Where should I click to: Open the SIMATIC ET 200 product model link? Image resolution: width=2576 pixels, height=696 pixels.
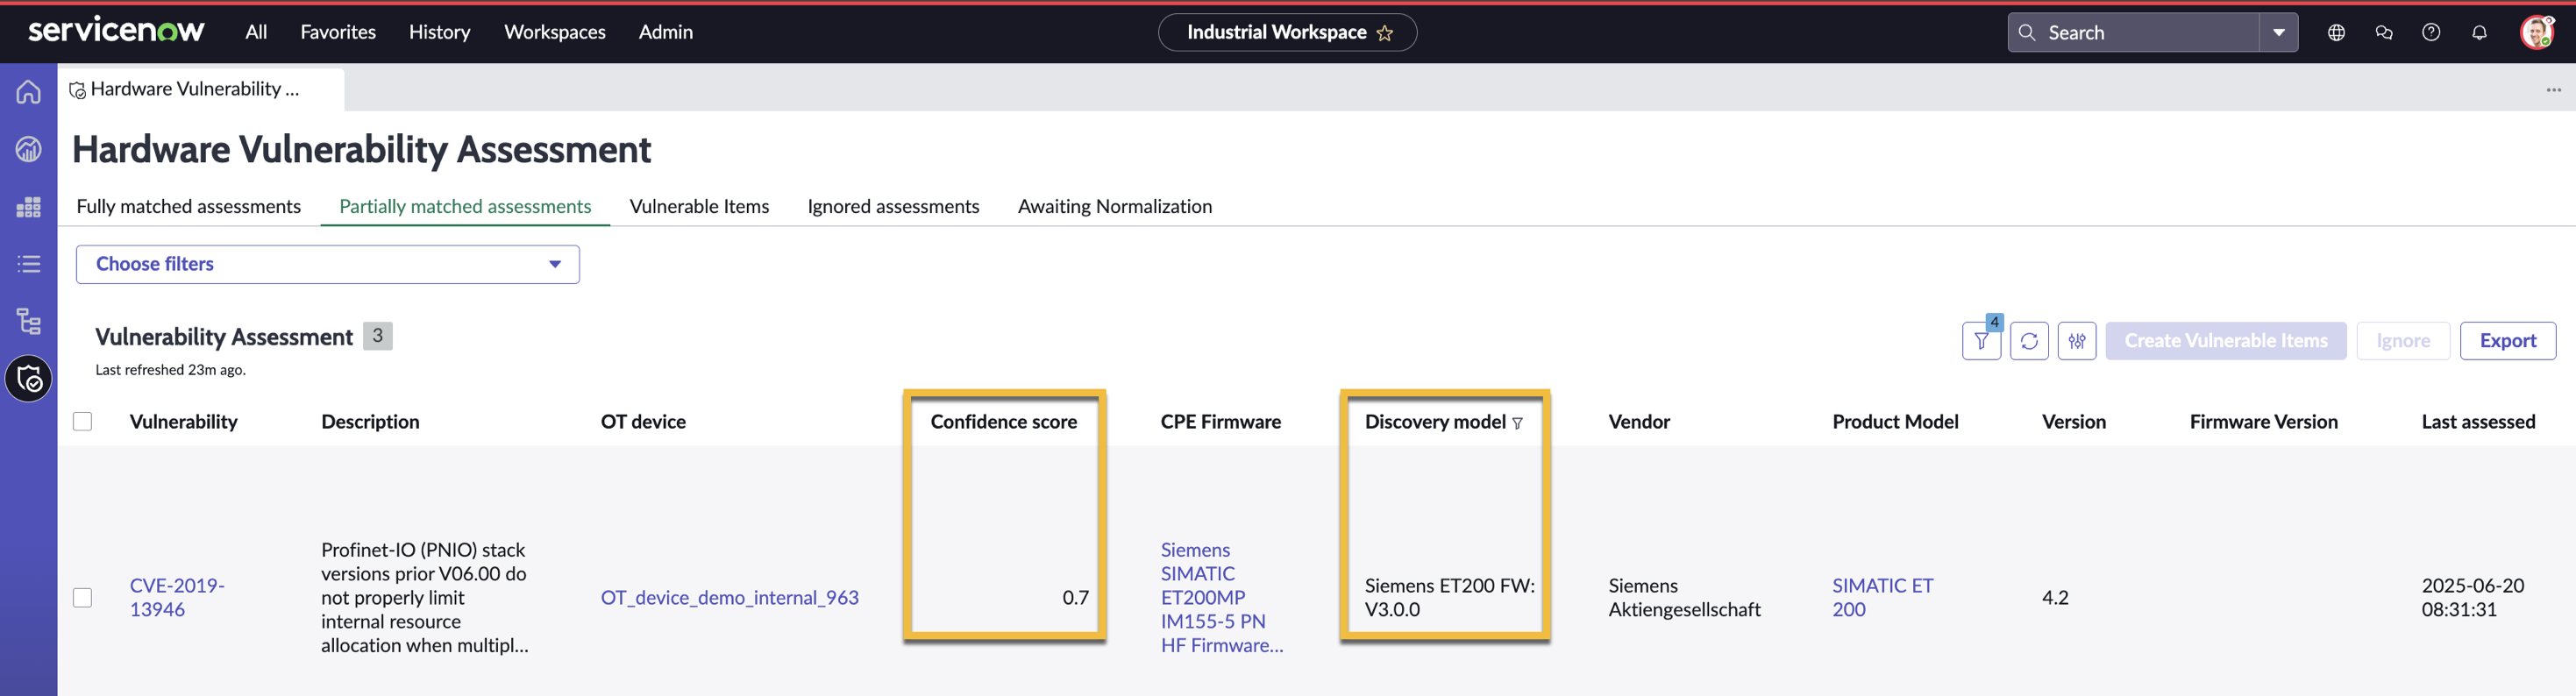tap(1882, 597)
